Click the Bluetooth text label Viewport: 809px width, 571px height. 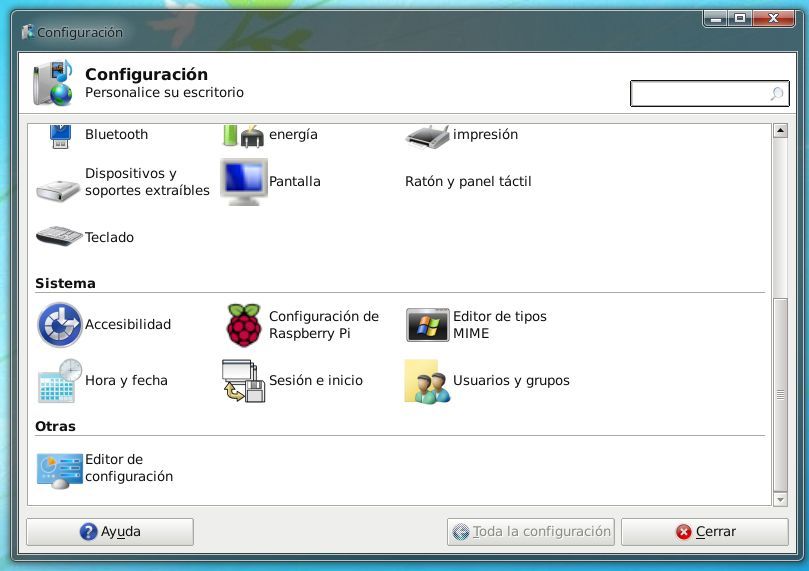click(116, 134)
